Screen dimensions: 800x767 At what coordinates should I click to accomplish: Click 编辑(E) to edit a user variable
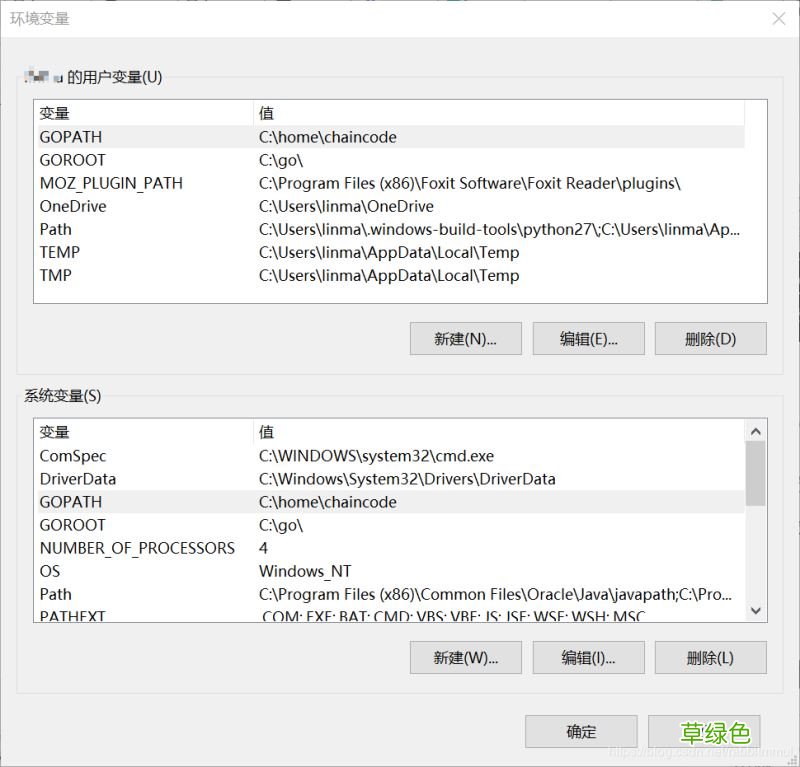[x=588, y=338]
